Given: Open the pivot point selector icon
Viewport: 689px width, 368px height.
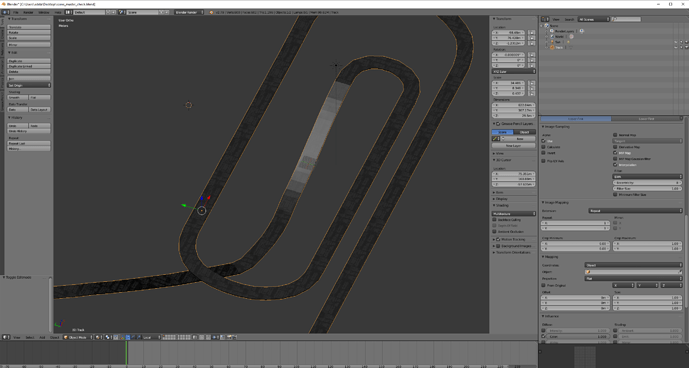Looking at the screenshot, I should (x=108, y=337).
